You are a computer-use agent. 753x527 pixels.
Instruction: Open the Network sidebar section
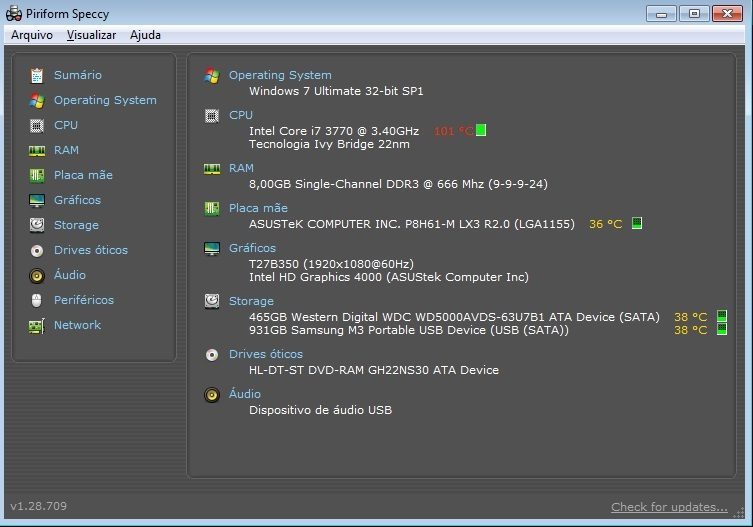coord(77,325)
